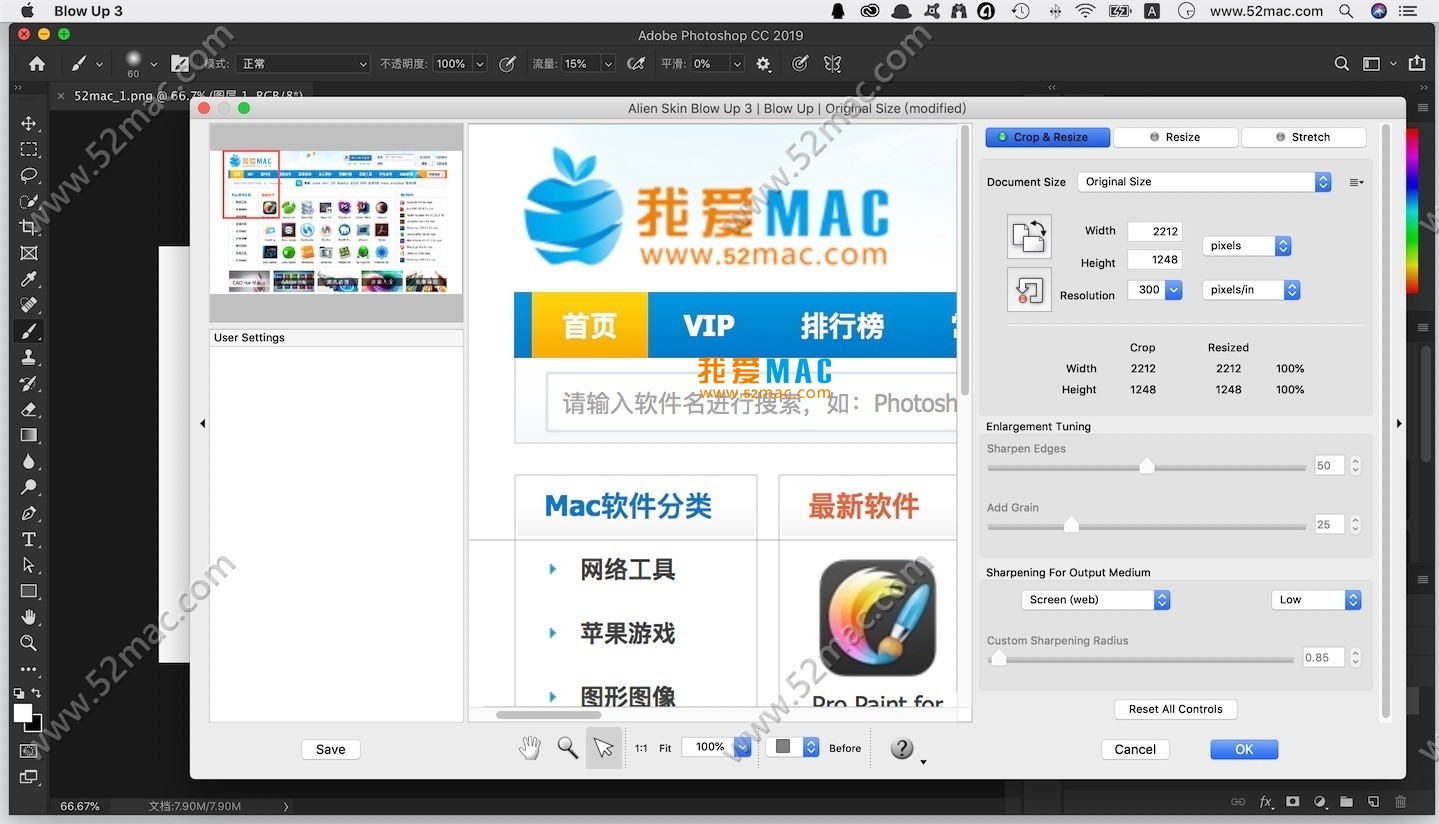
Task: Select the Spot Healing Brush tool
Action: 29,305
